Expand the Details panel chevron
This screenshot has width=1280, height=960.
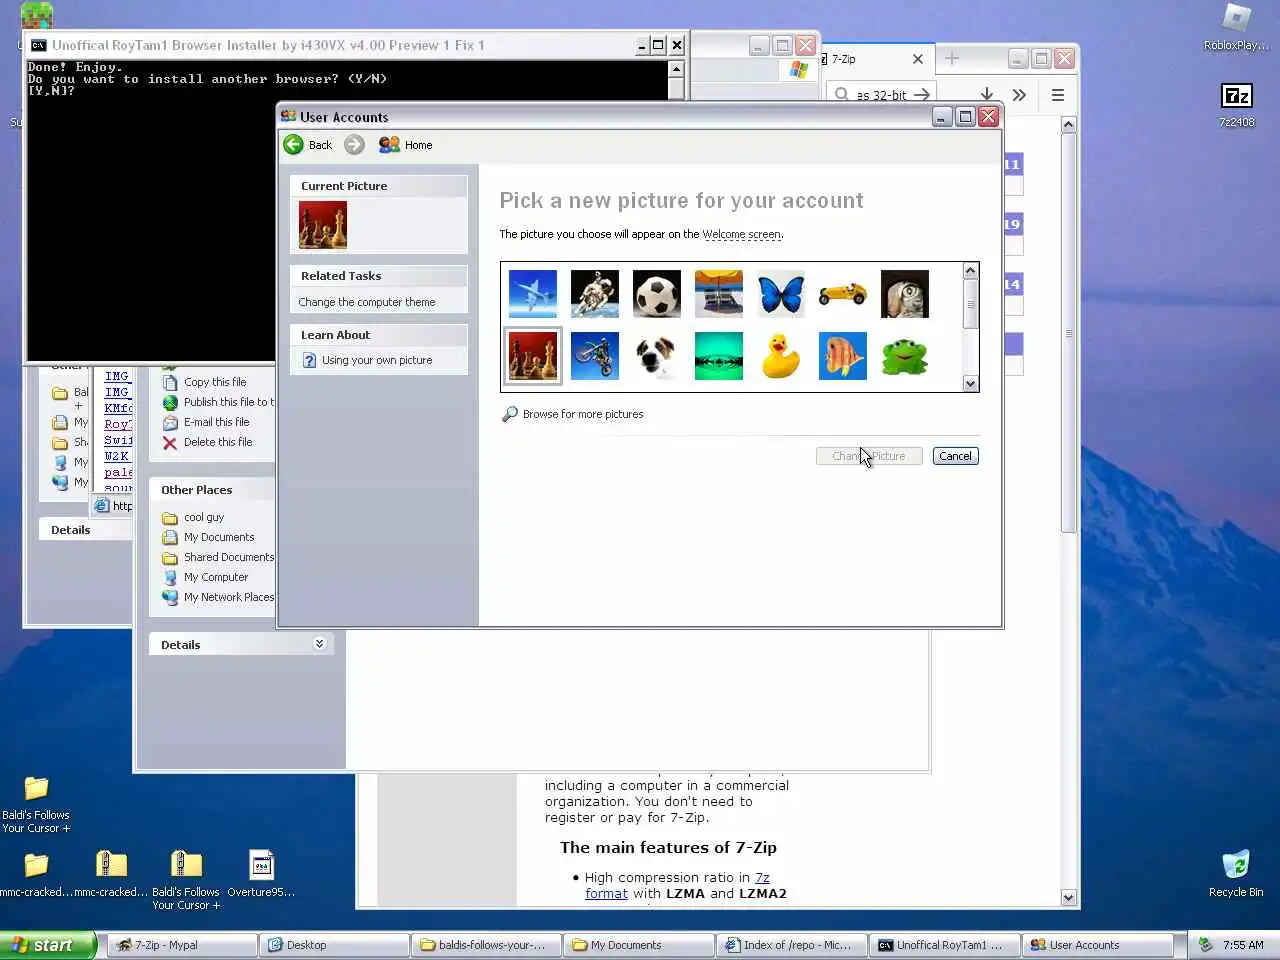(x=319, y=644)
